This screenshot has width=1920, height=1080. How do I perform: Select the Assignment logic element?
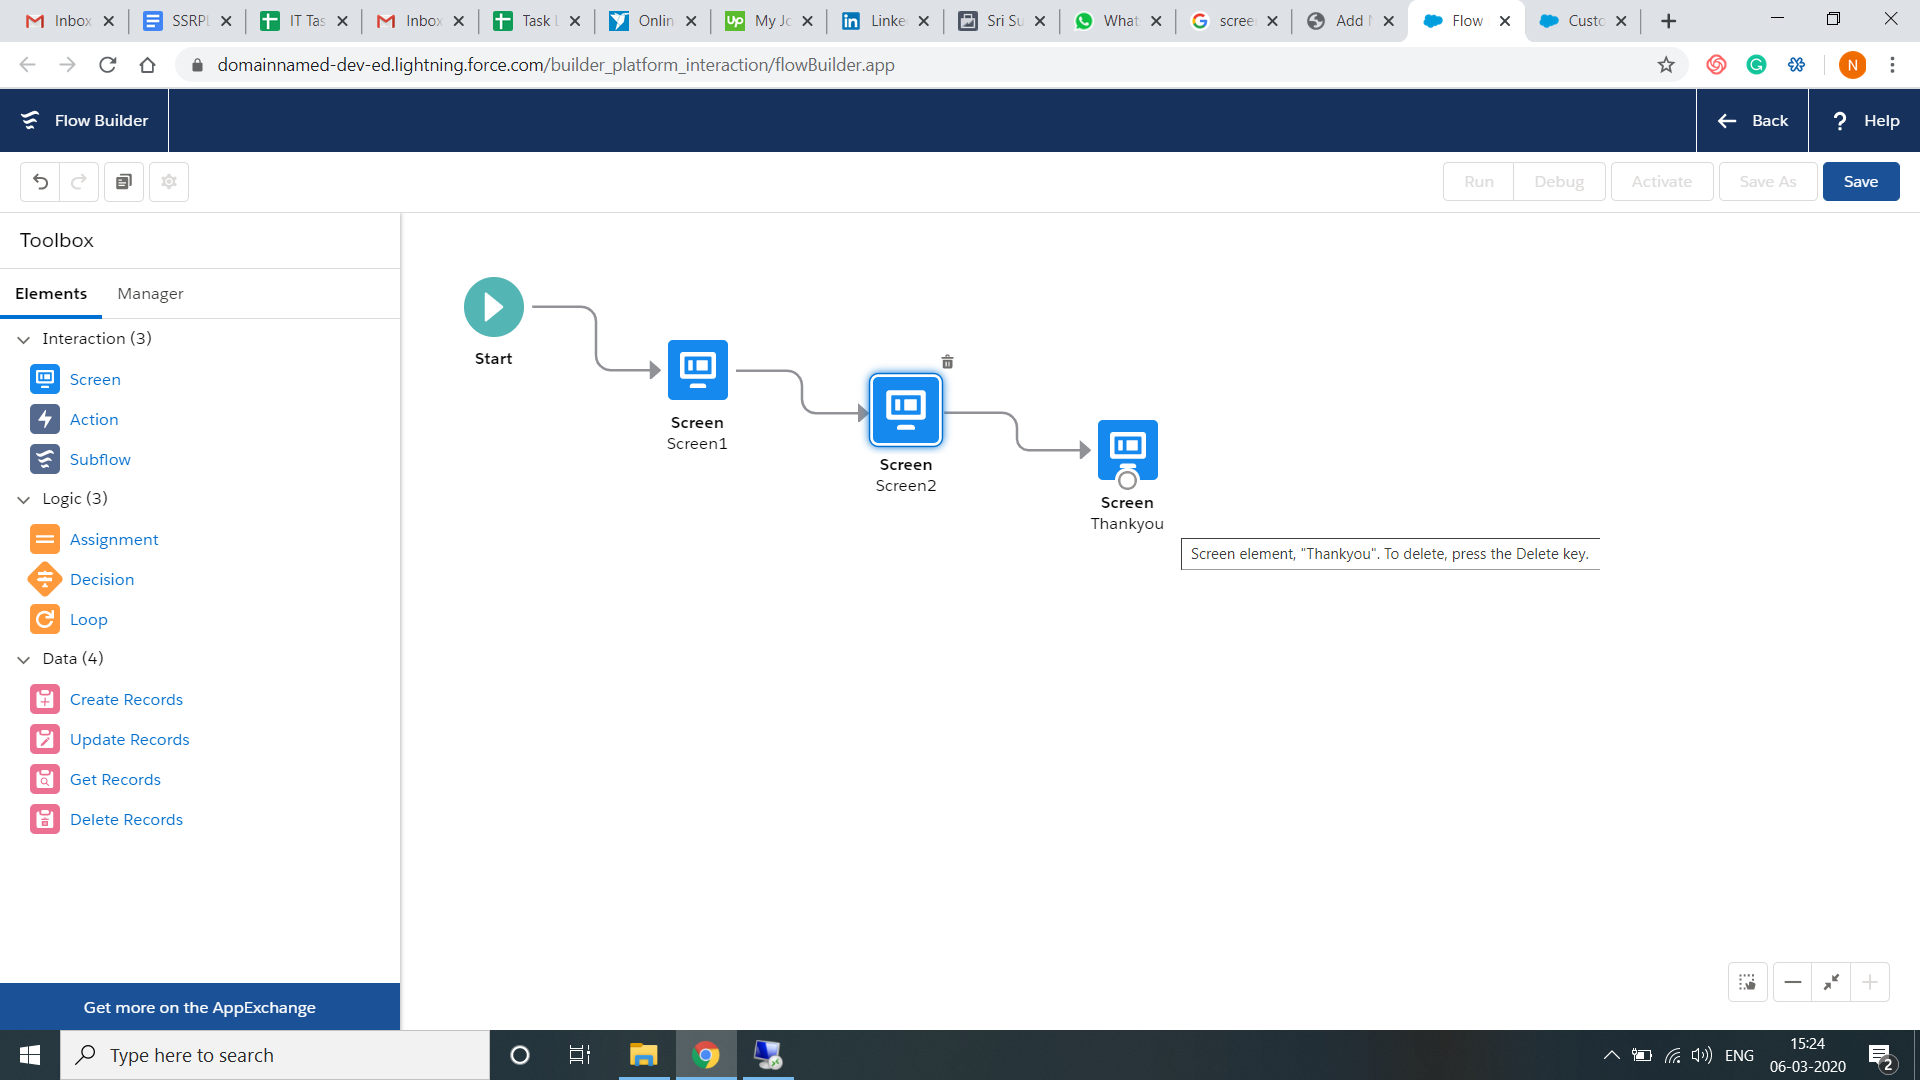coord(114,539)
